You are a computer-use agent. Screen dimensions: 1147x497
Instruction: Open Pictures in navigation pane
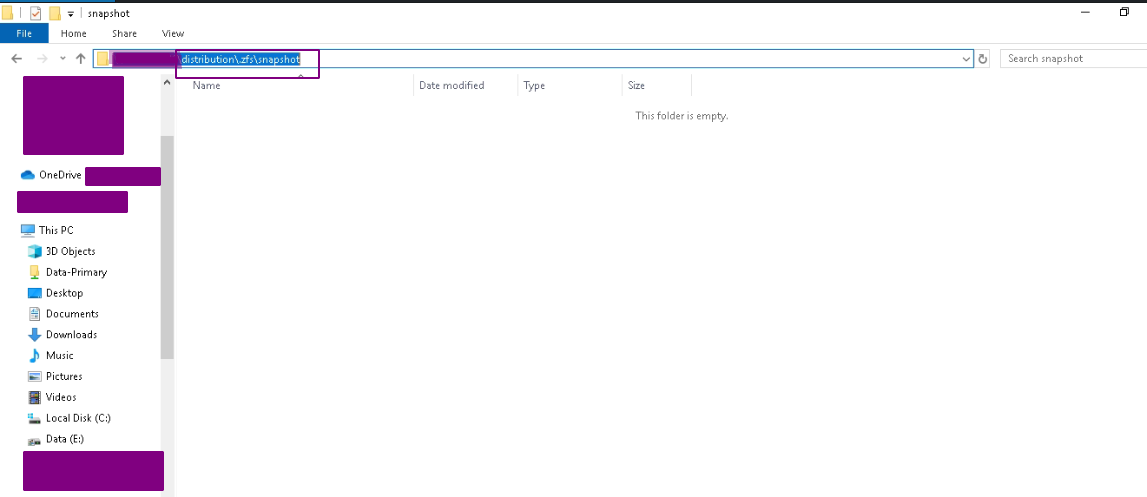(x=55, y=376)
